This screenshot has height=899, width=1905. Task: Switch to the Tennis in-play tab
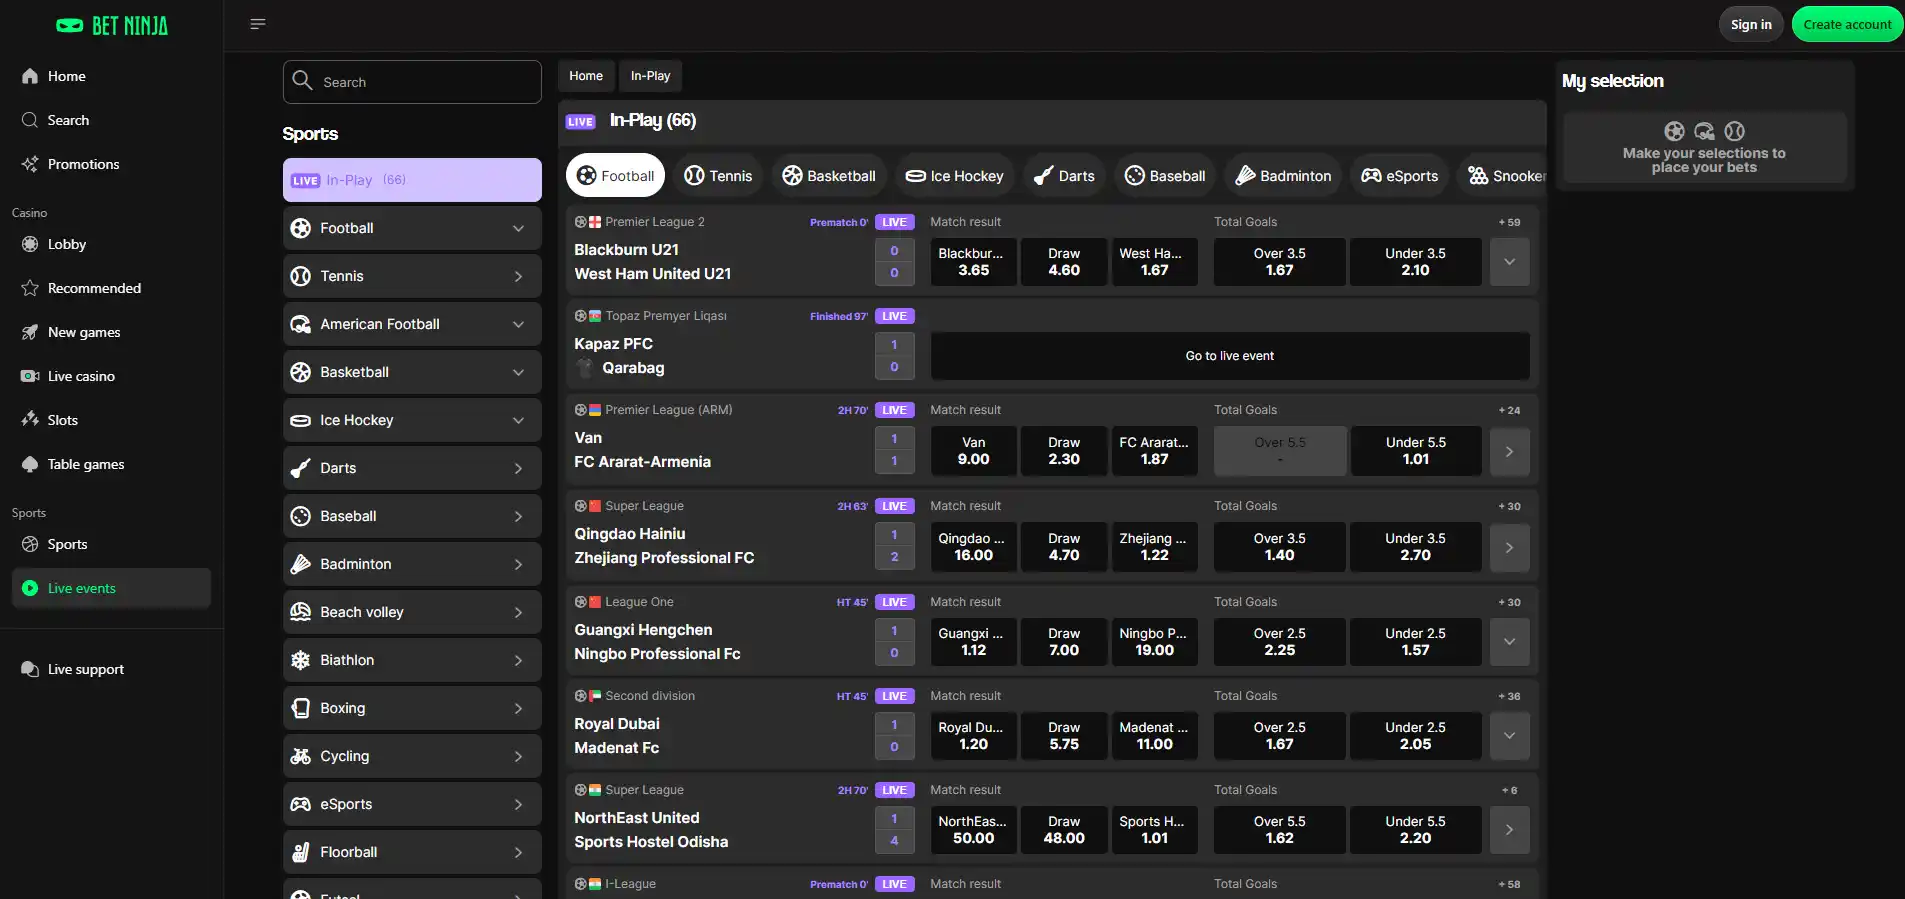click(718, 176)
